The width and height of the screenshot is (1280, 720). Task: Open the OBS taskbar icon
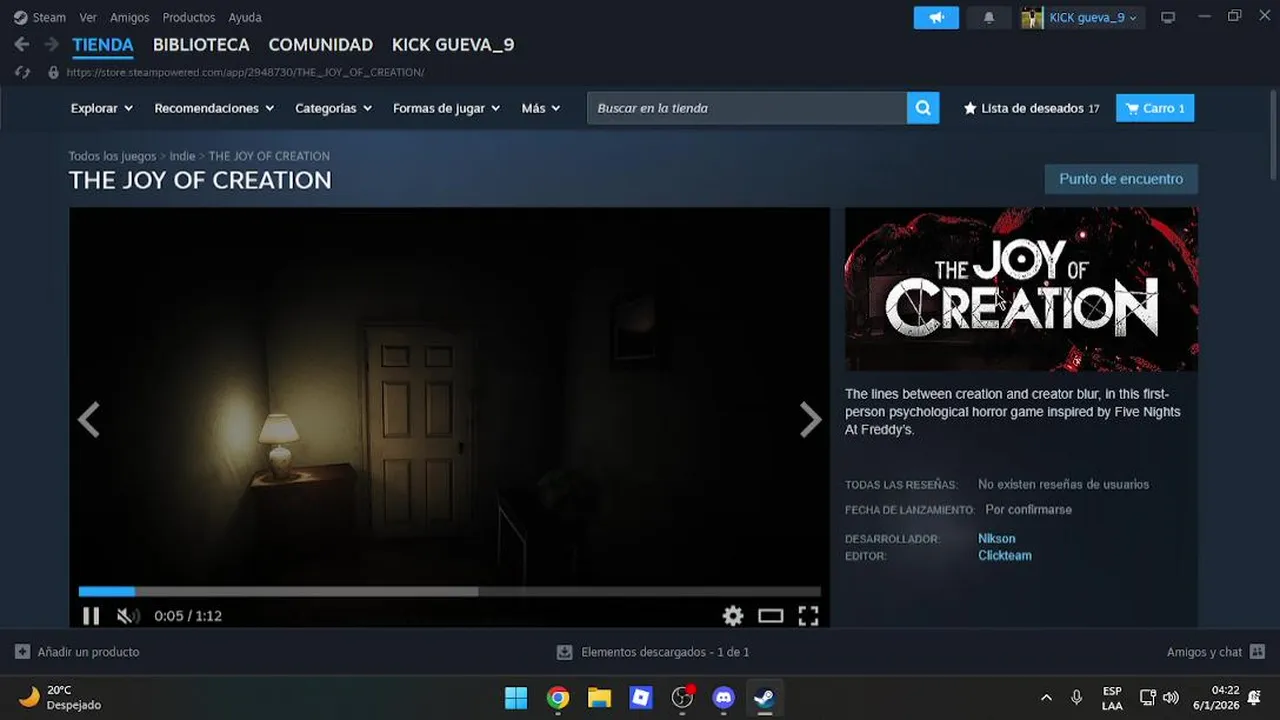[x=682, y=697]
